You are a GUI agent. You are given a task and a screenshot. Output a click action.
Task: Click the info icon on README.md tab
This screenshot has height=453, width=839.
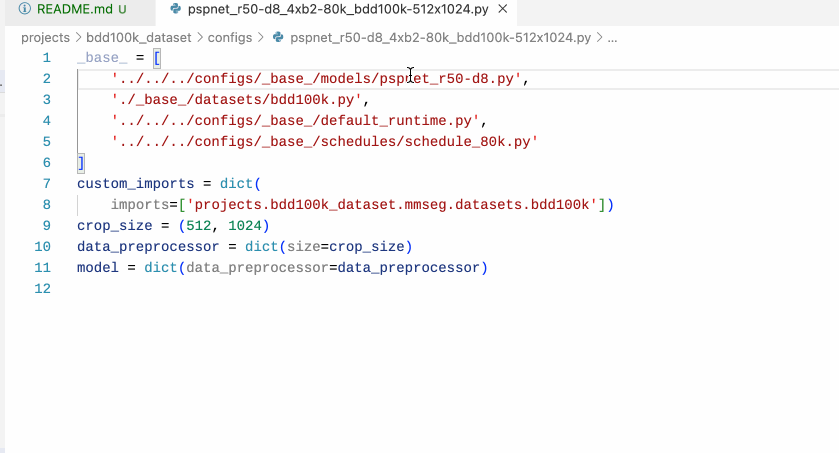pos(25,9)
